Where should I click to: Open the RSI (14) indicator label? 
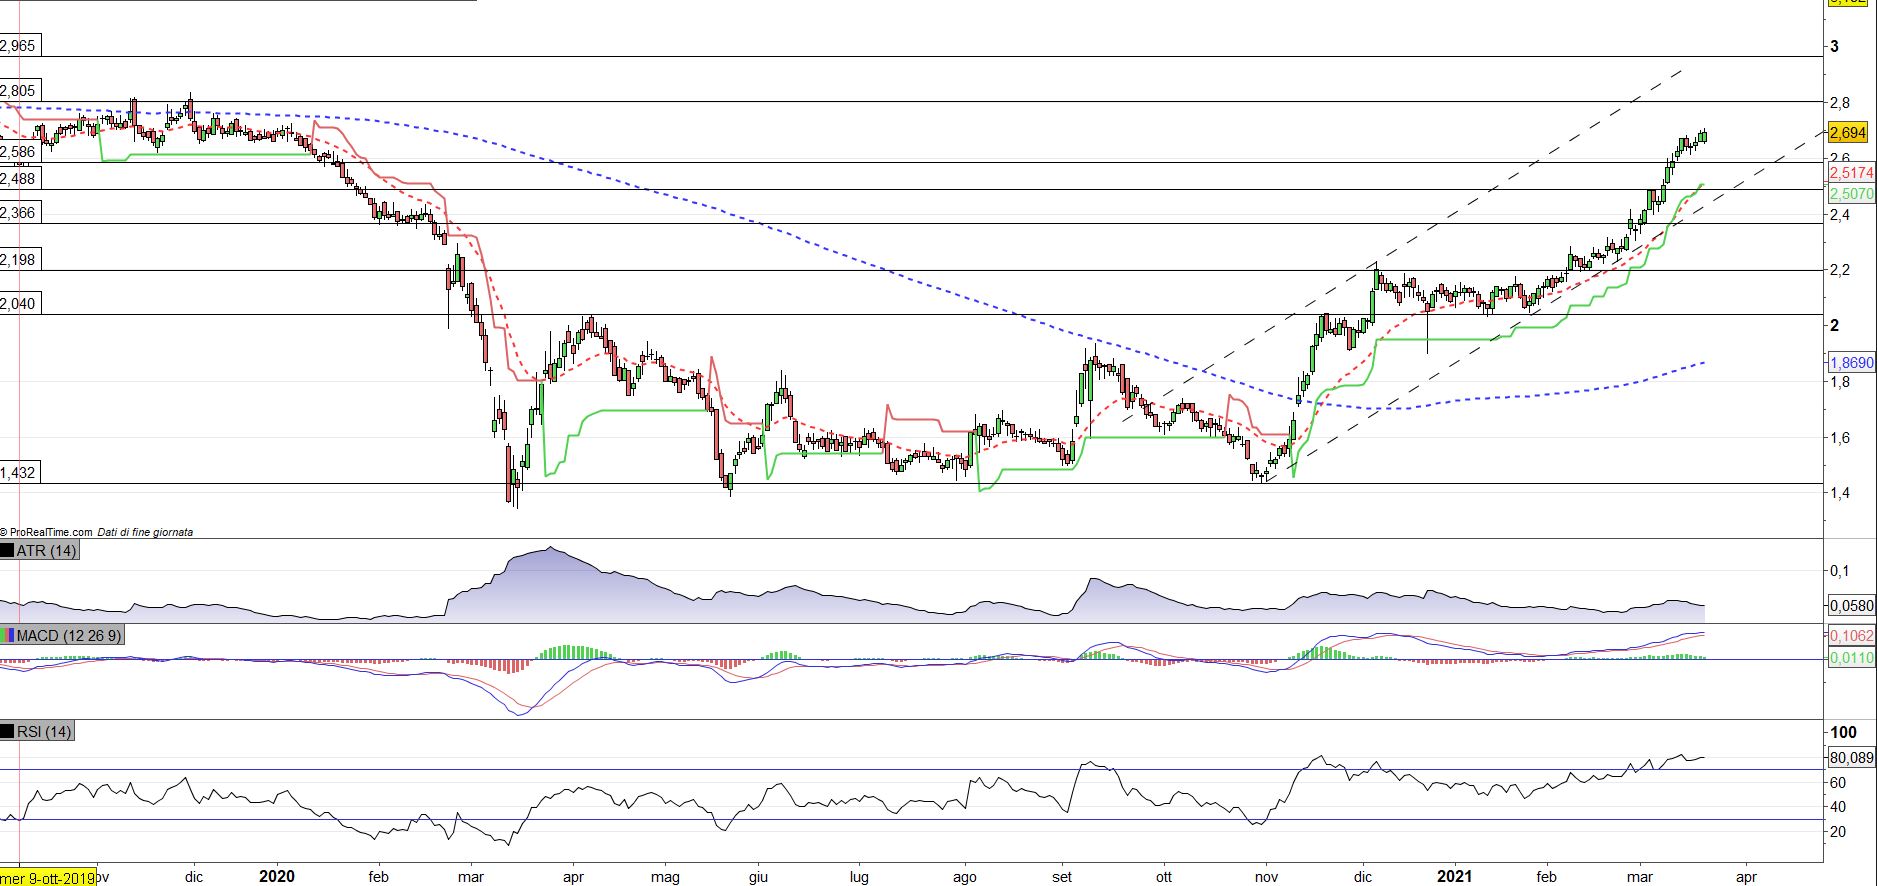click(44, 732)
